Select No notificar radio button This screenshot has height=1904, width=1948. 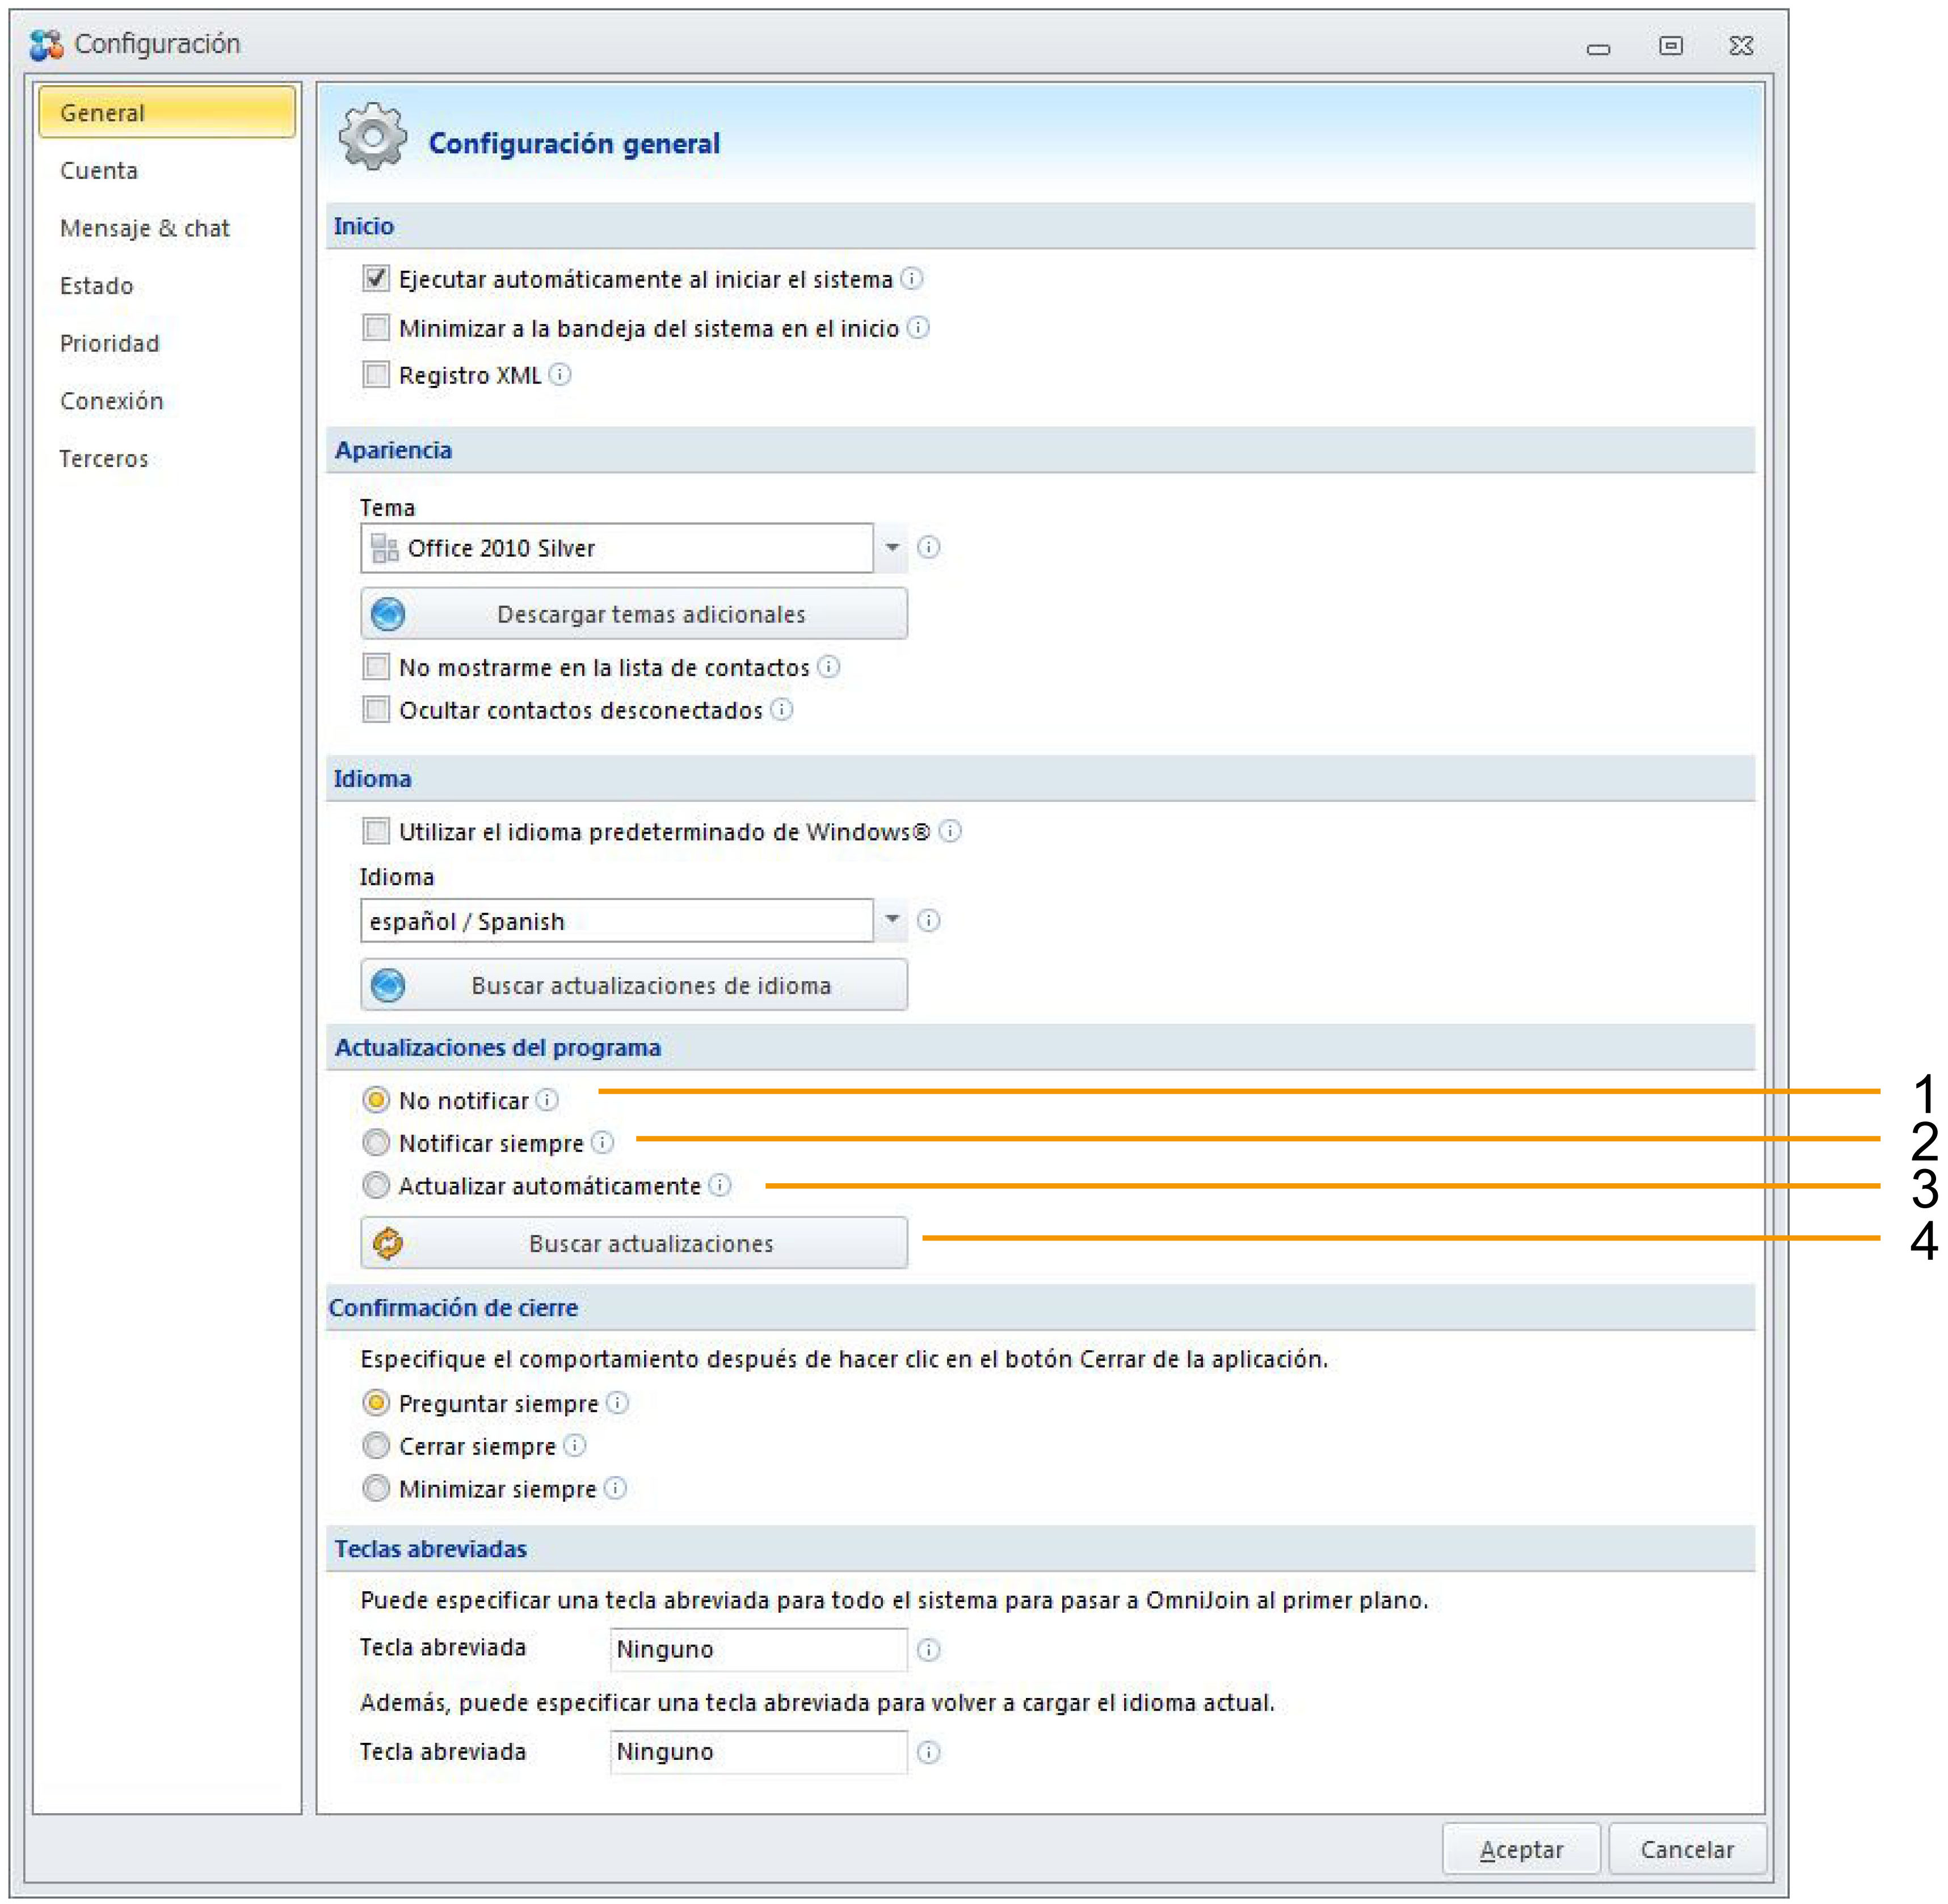point(376,1100)
